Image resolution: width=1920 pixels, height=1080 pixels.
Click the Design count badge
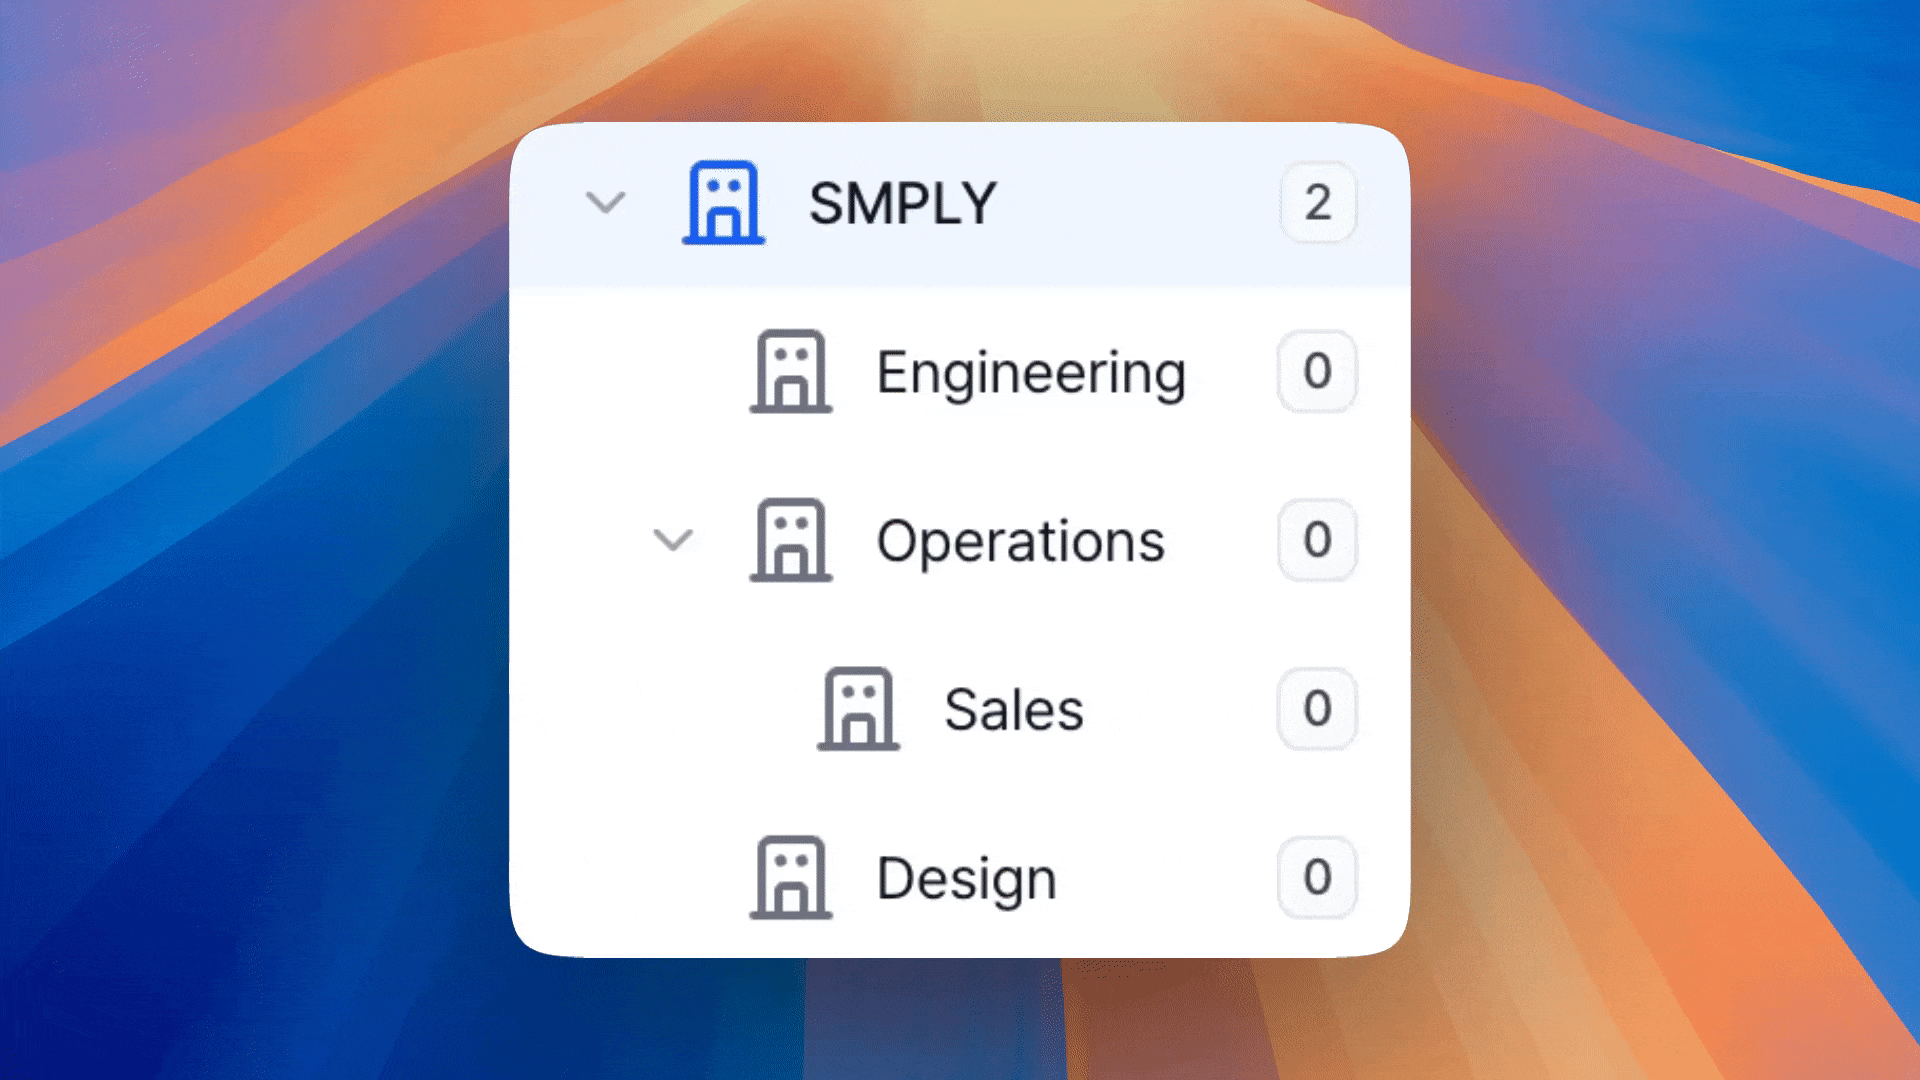coord(1317,878)
